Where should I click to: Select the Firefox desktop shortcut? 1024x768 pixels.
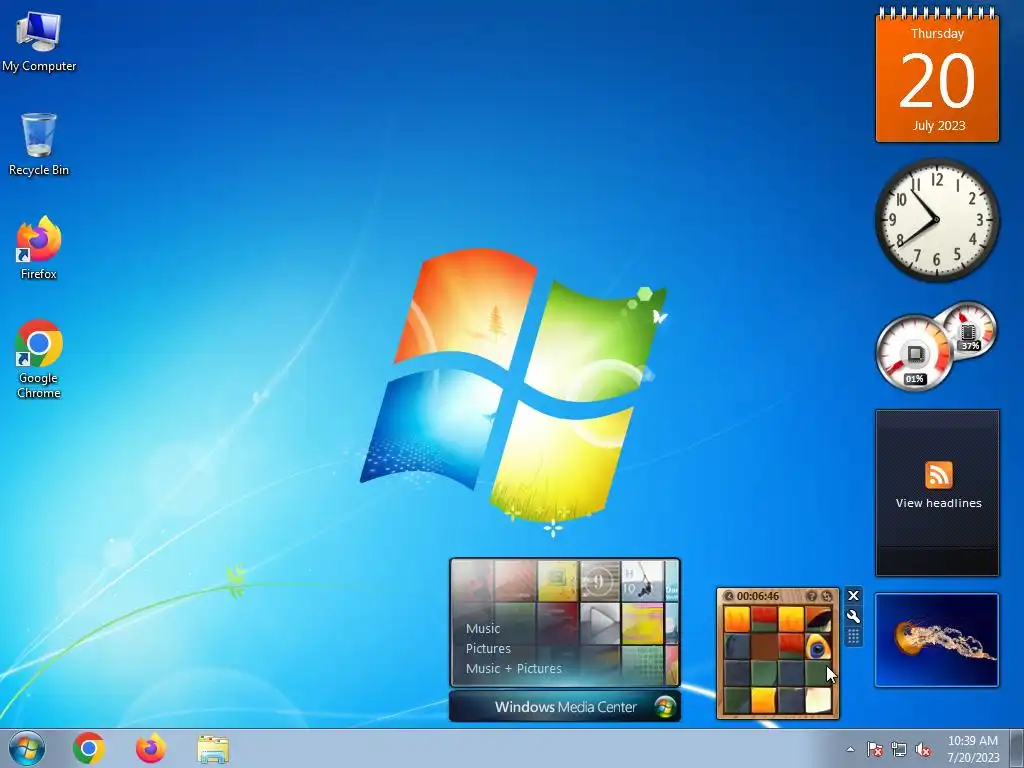coord(39,248)
